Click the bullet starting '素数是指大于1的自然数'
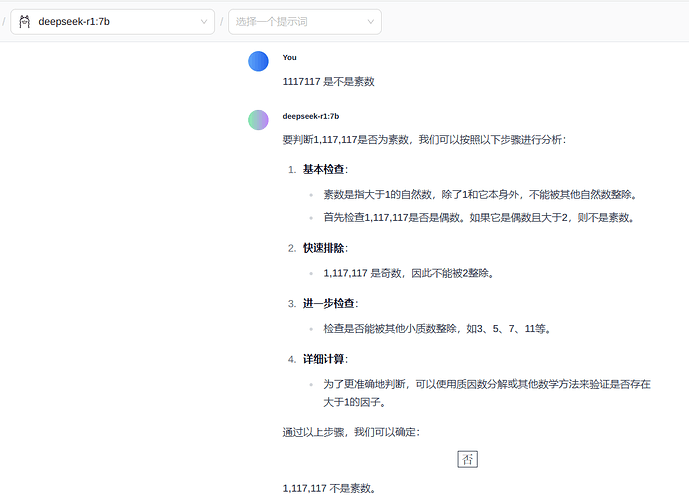 pos(480,195)
